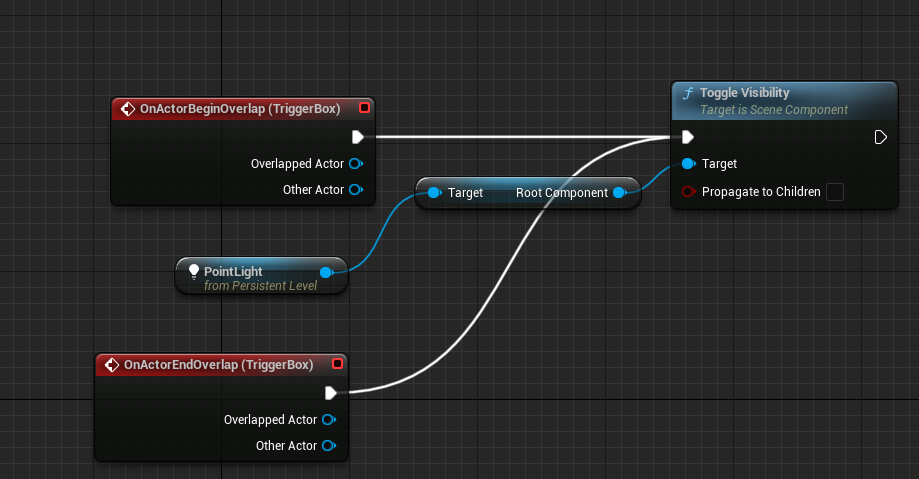Select the OnActorEndOverlap node title
This screenshot has width=919, height=479.
218,365
